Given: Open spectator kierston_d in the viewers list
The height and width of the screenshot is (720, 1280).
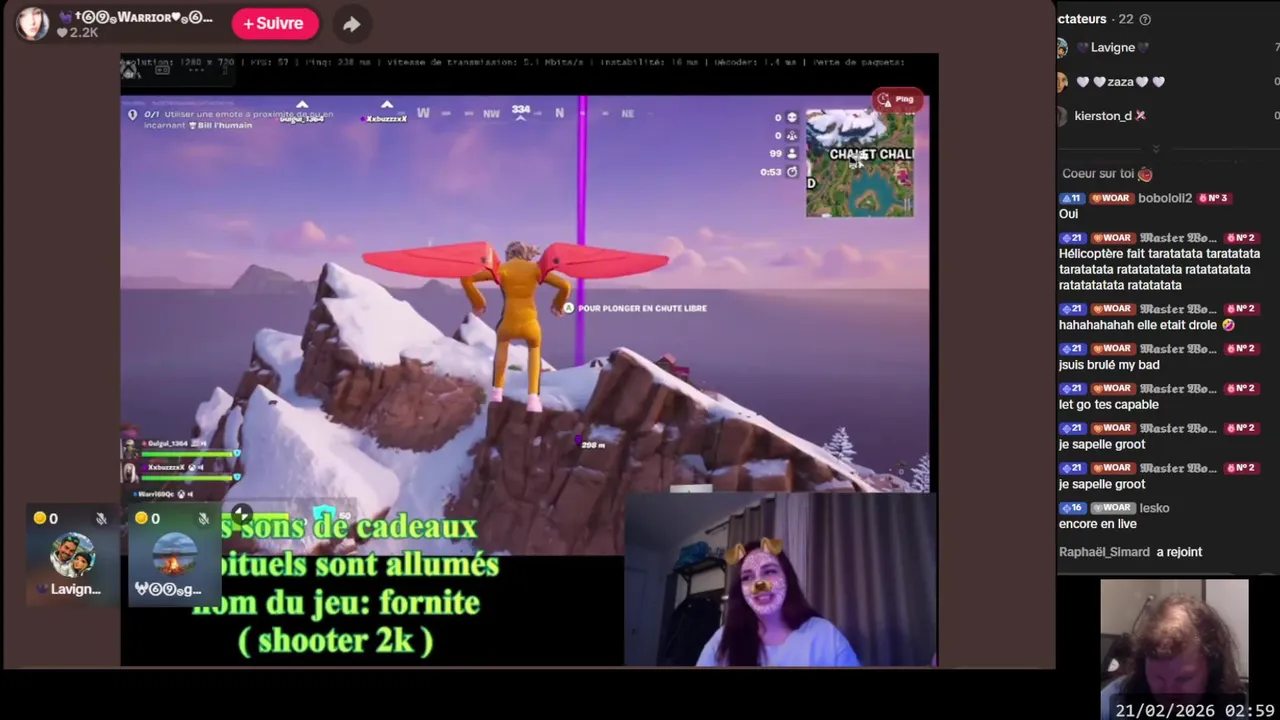Looking at the screenshot, I should pos(1109,116).
